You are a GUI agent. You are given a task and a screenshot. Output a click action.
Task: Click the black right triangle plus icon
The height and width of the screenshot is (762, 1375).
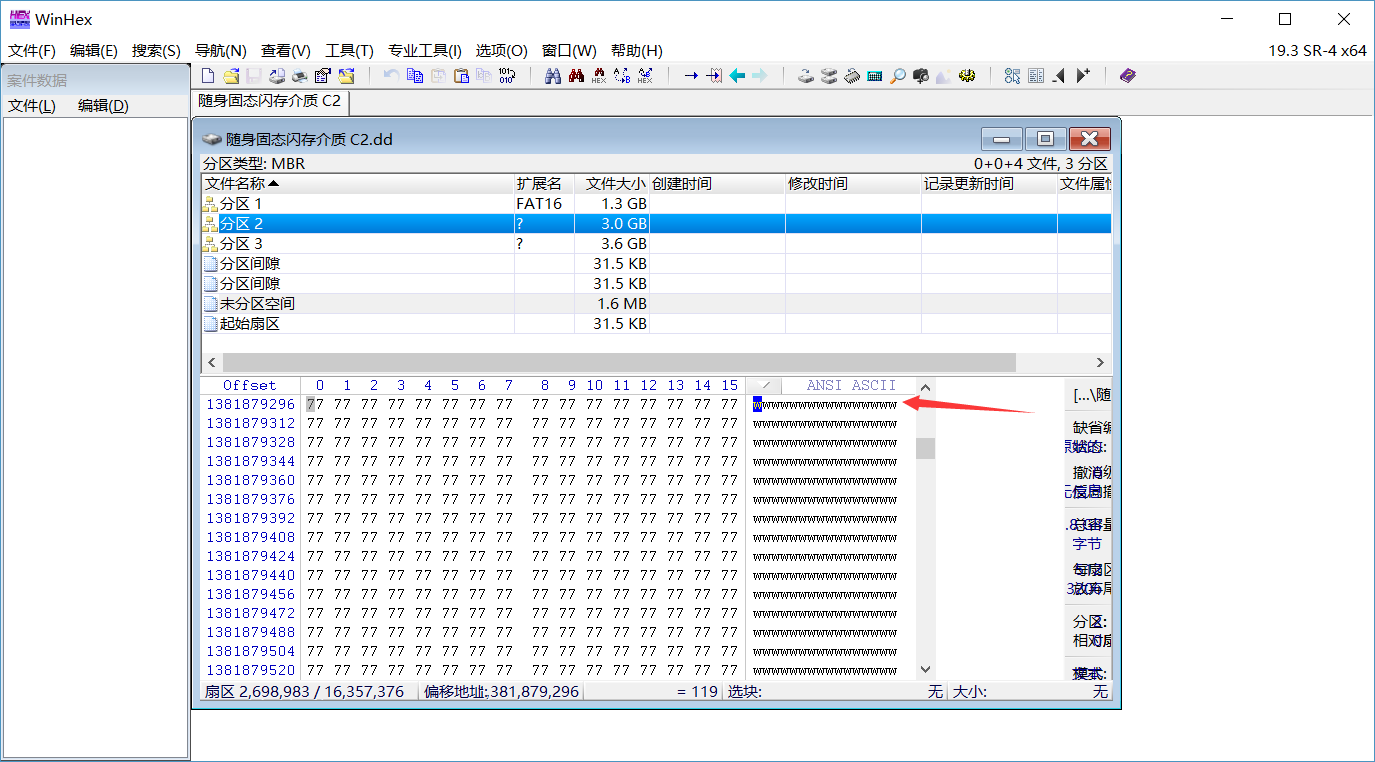1082,75
